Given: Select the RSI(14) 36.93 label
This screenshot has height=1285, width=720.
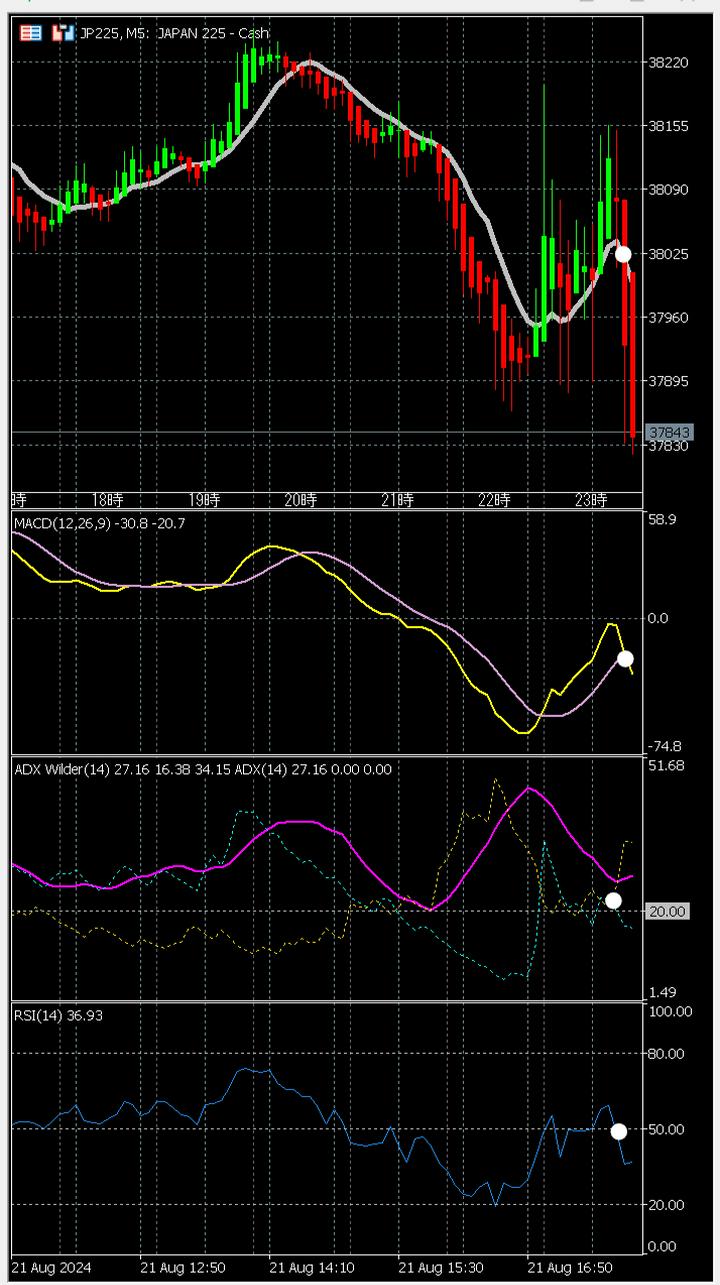Looking at the screenshot, I should pos(58,1015).
